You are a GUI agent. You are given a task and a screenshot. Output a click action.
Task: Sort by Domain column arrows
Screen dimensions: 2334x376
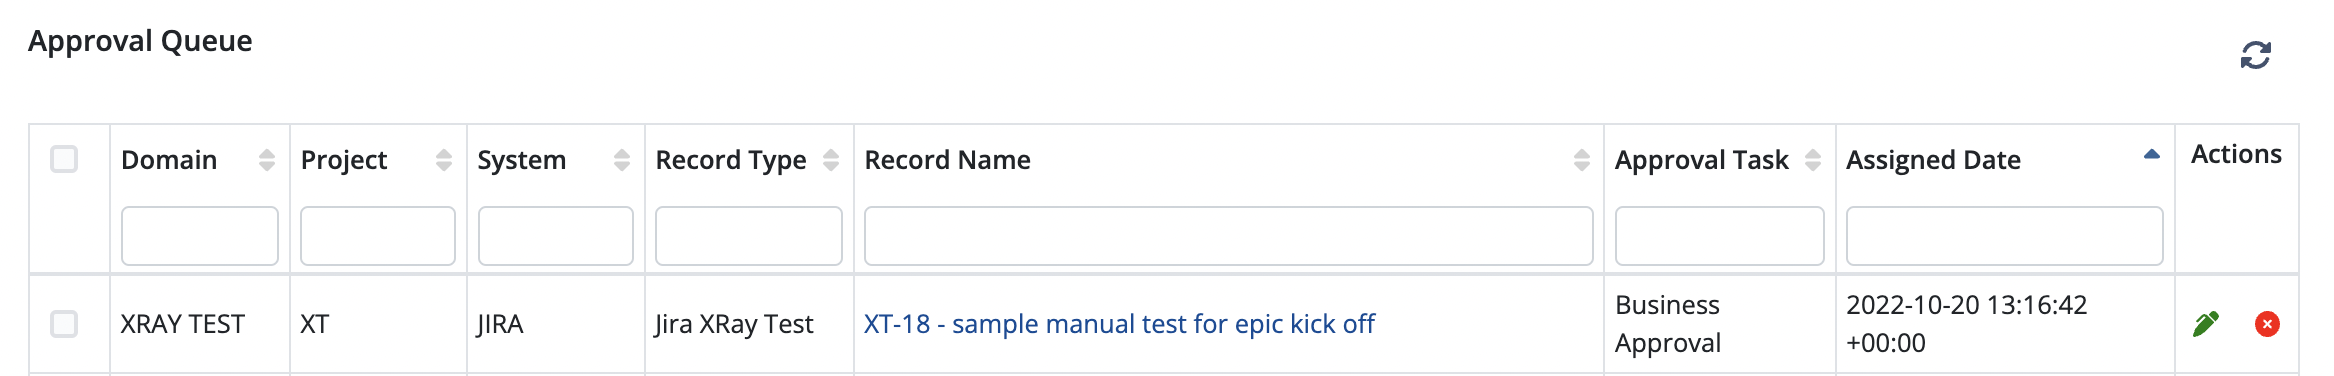pyautogui.click(x=266, y=160)
